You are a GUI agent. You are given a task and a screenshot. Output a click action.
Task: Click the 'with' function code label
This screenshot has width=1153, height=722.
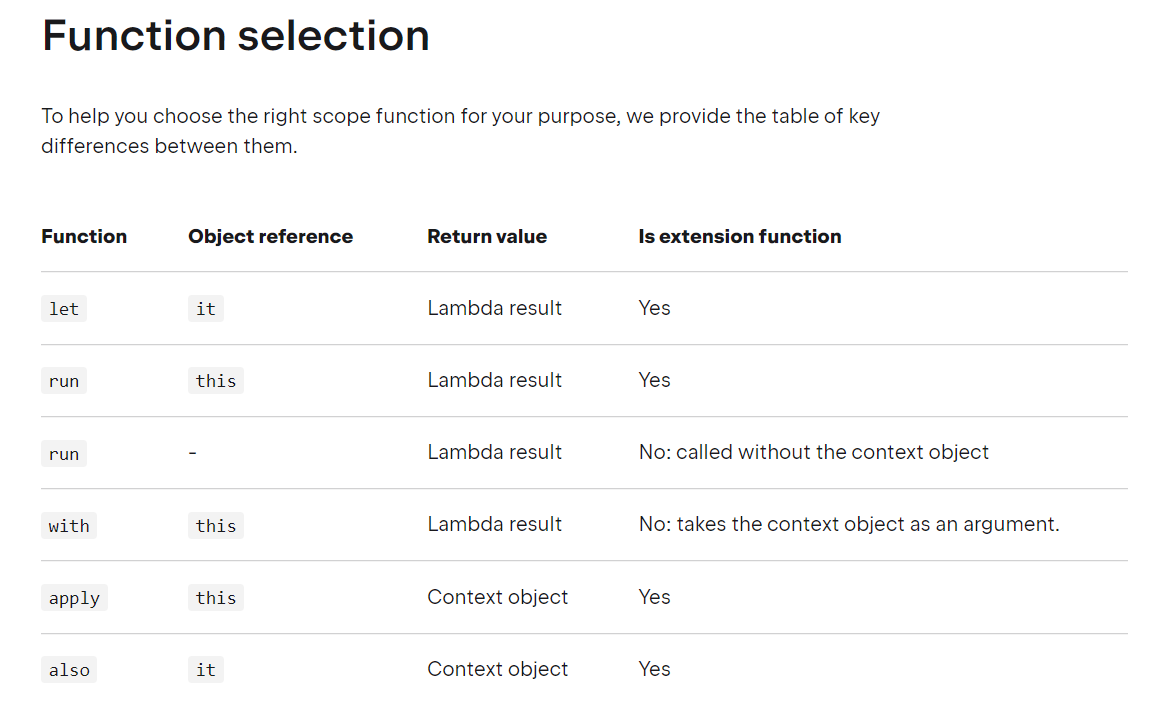pyautogui.click(x=69, y=526)
